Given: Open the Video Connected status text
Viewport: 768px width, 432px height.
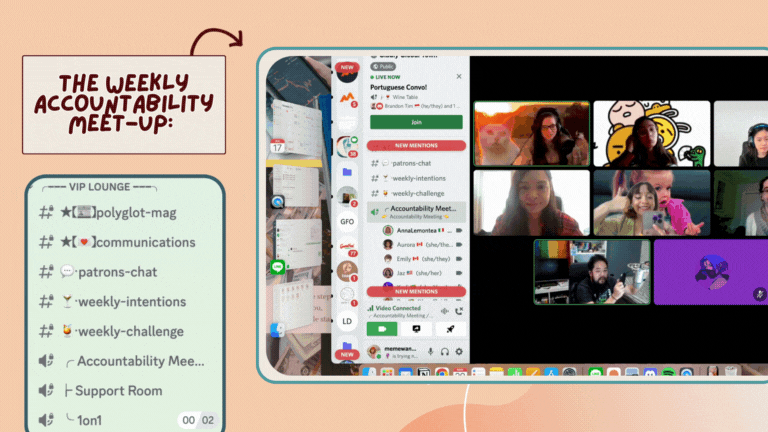Looking at the screenshot, I should point(398,308).
